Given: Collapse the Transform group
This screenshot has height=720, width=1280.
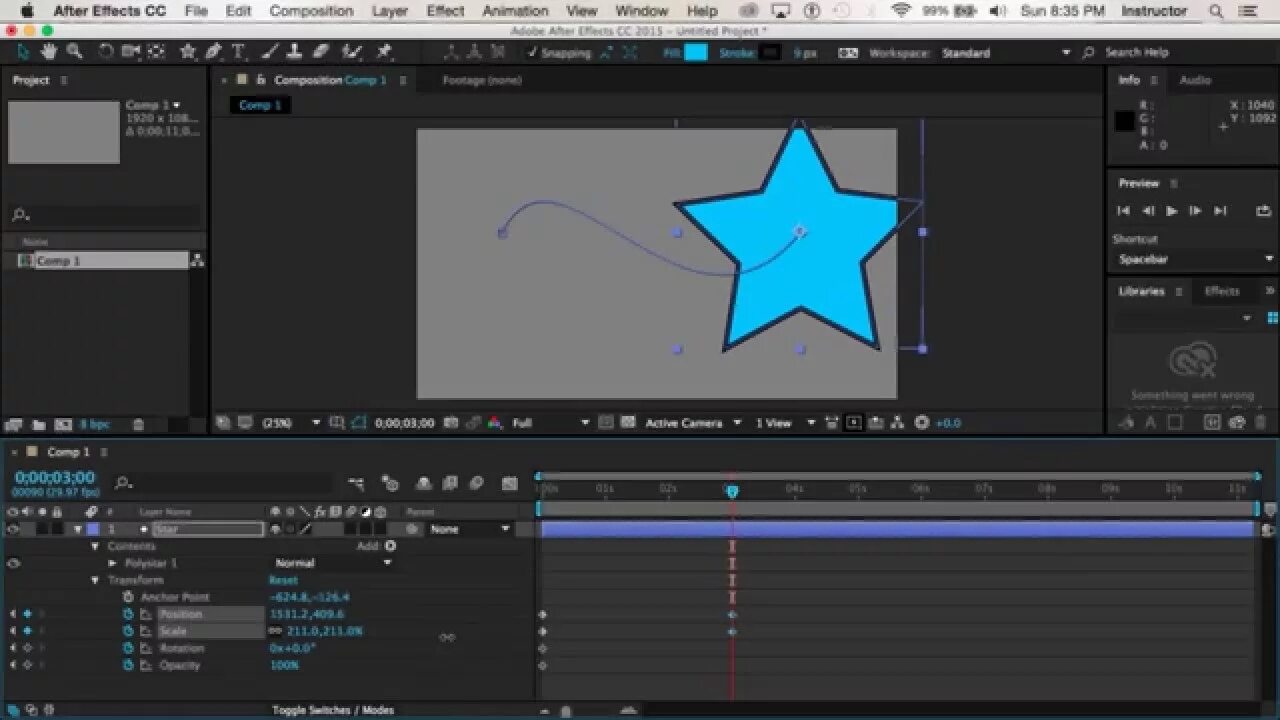Looking at the screenshot, I should (96, 580).
